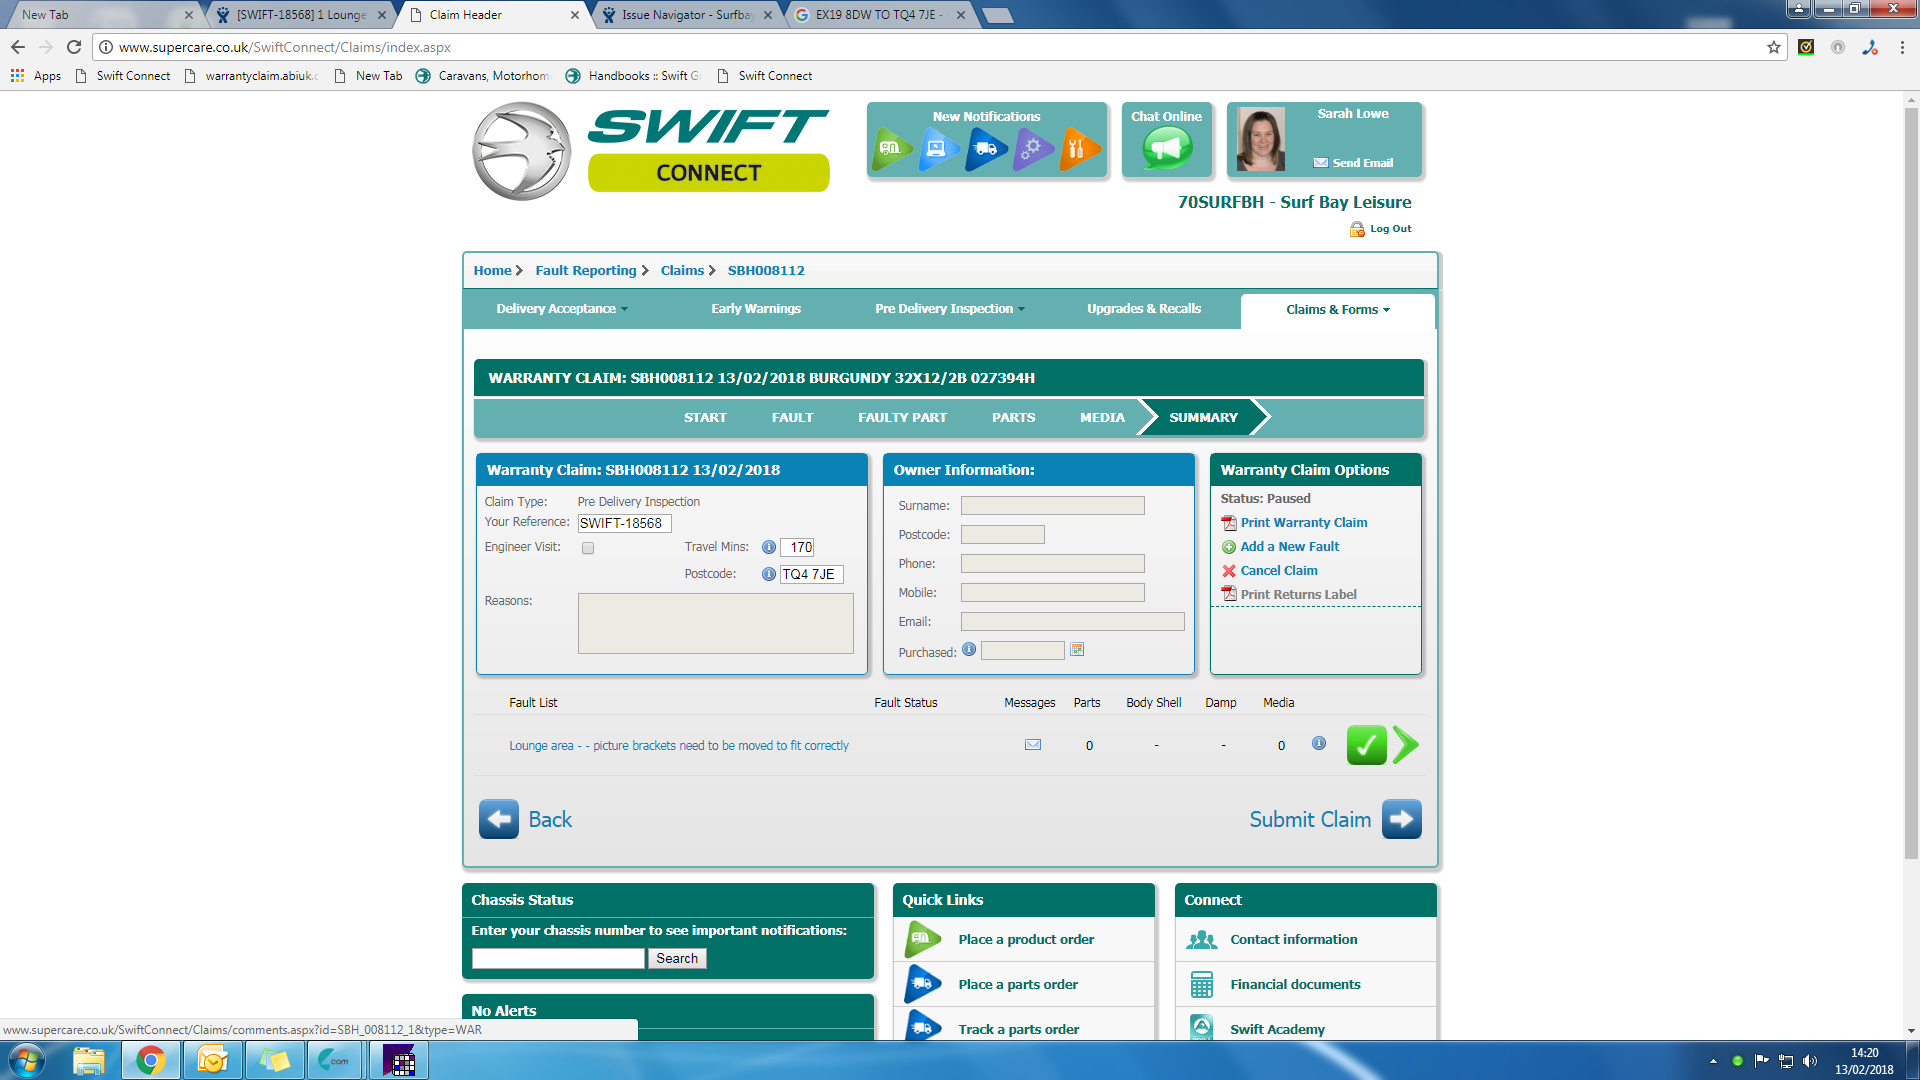
Task: Click the chassis Search button
Action: coord(677,958)
